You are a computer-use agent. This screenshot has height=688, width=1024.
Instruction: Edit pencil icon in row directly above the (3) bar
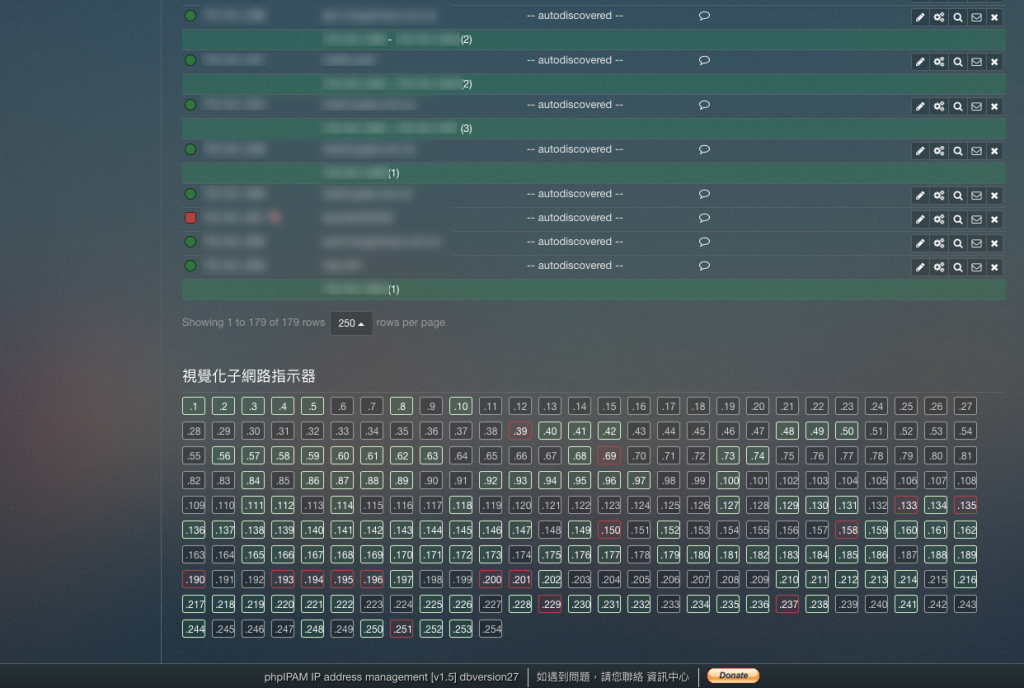tap(920, 106)
